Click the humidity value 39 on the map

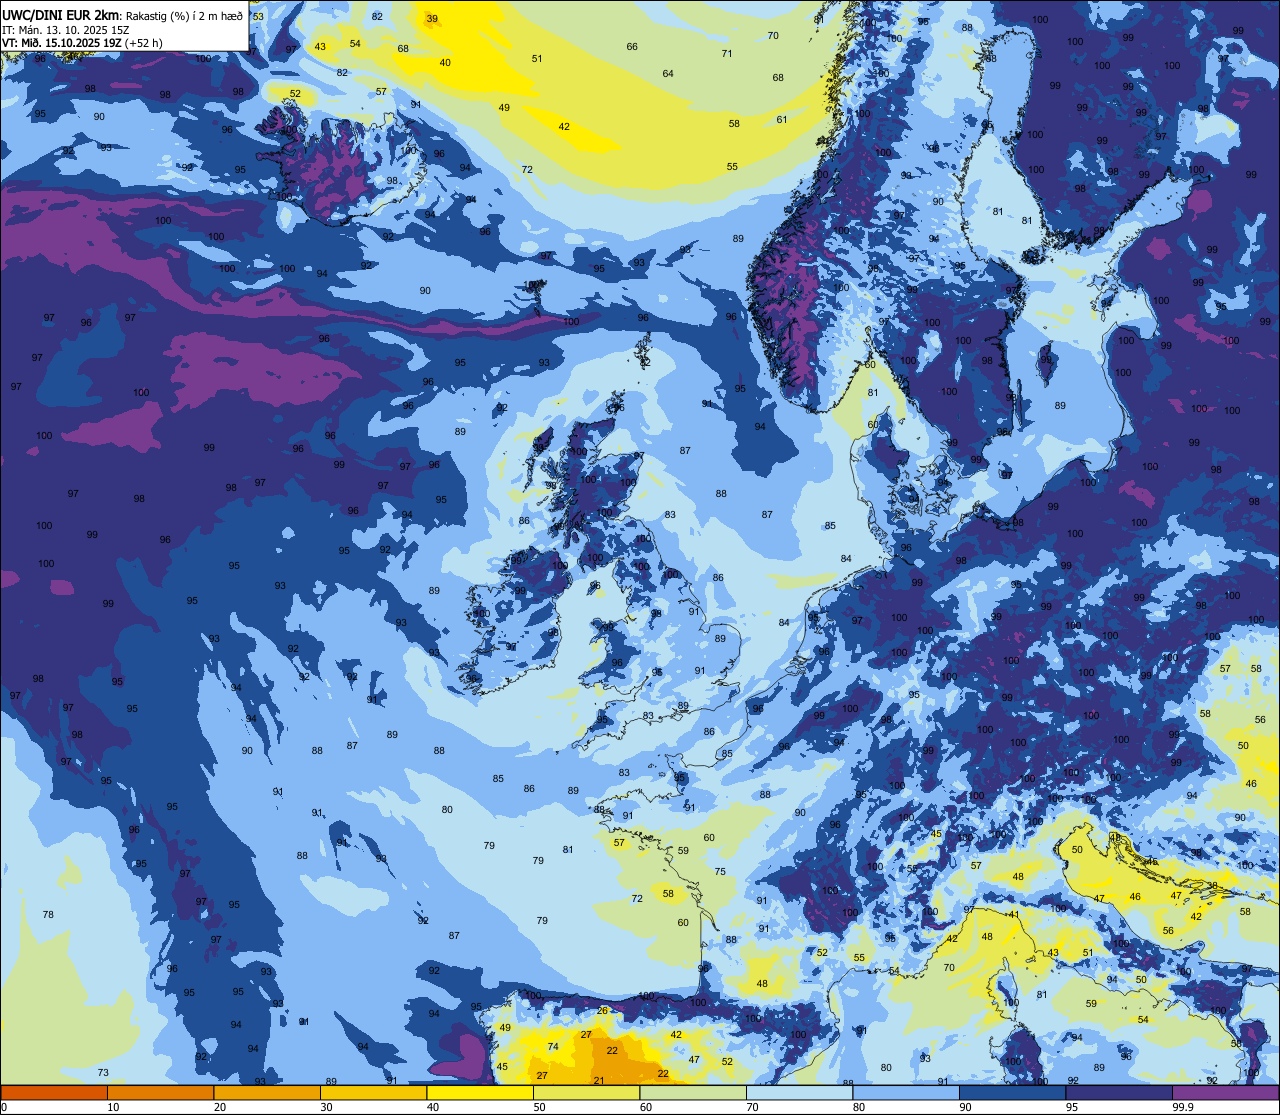point(432,19)
